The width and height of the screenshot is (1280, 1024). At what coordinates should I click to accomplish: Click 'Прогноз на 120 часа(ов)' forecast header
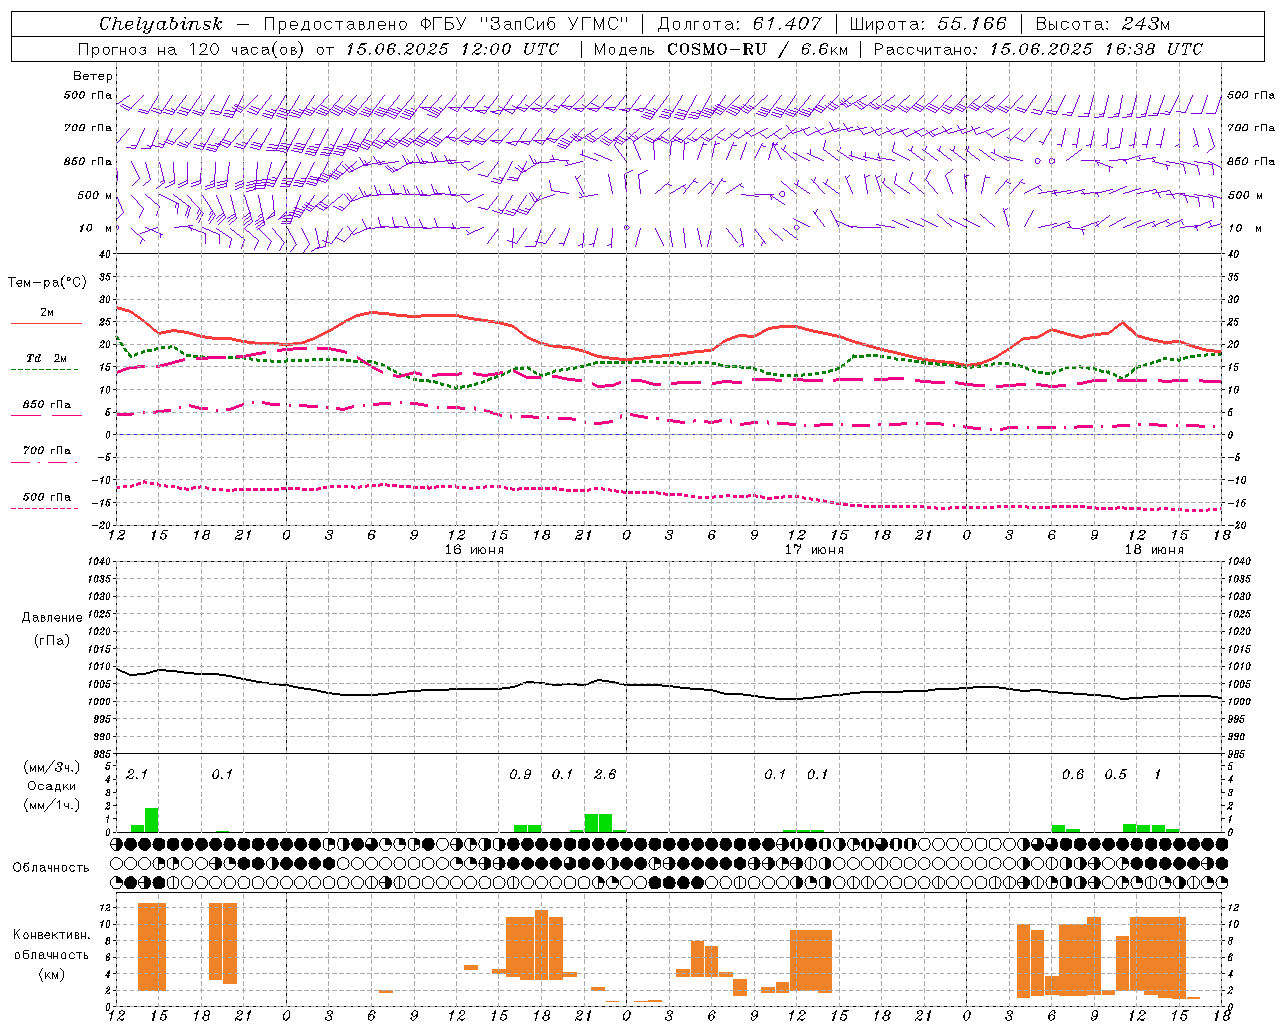pos(192,49)
